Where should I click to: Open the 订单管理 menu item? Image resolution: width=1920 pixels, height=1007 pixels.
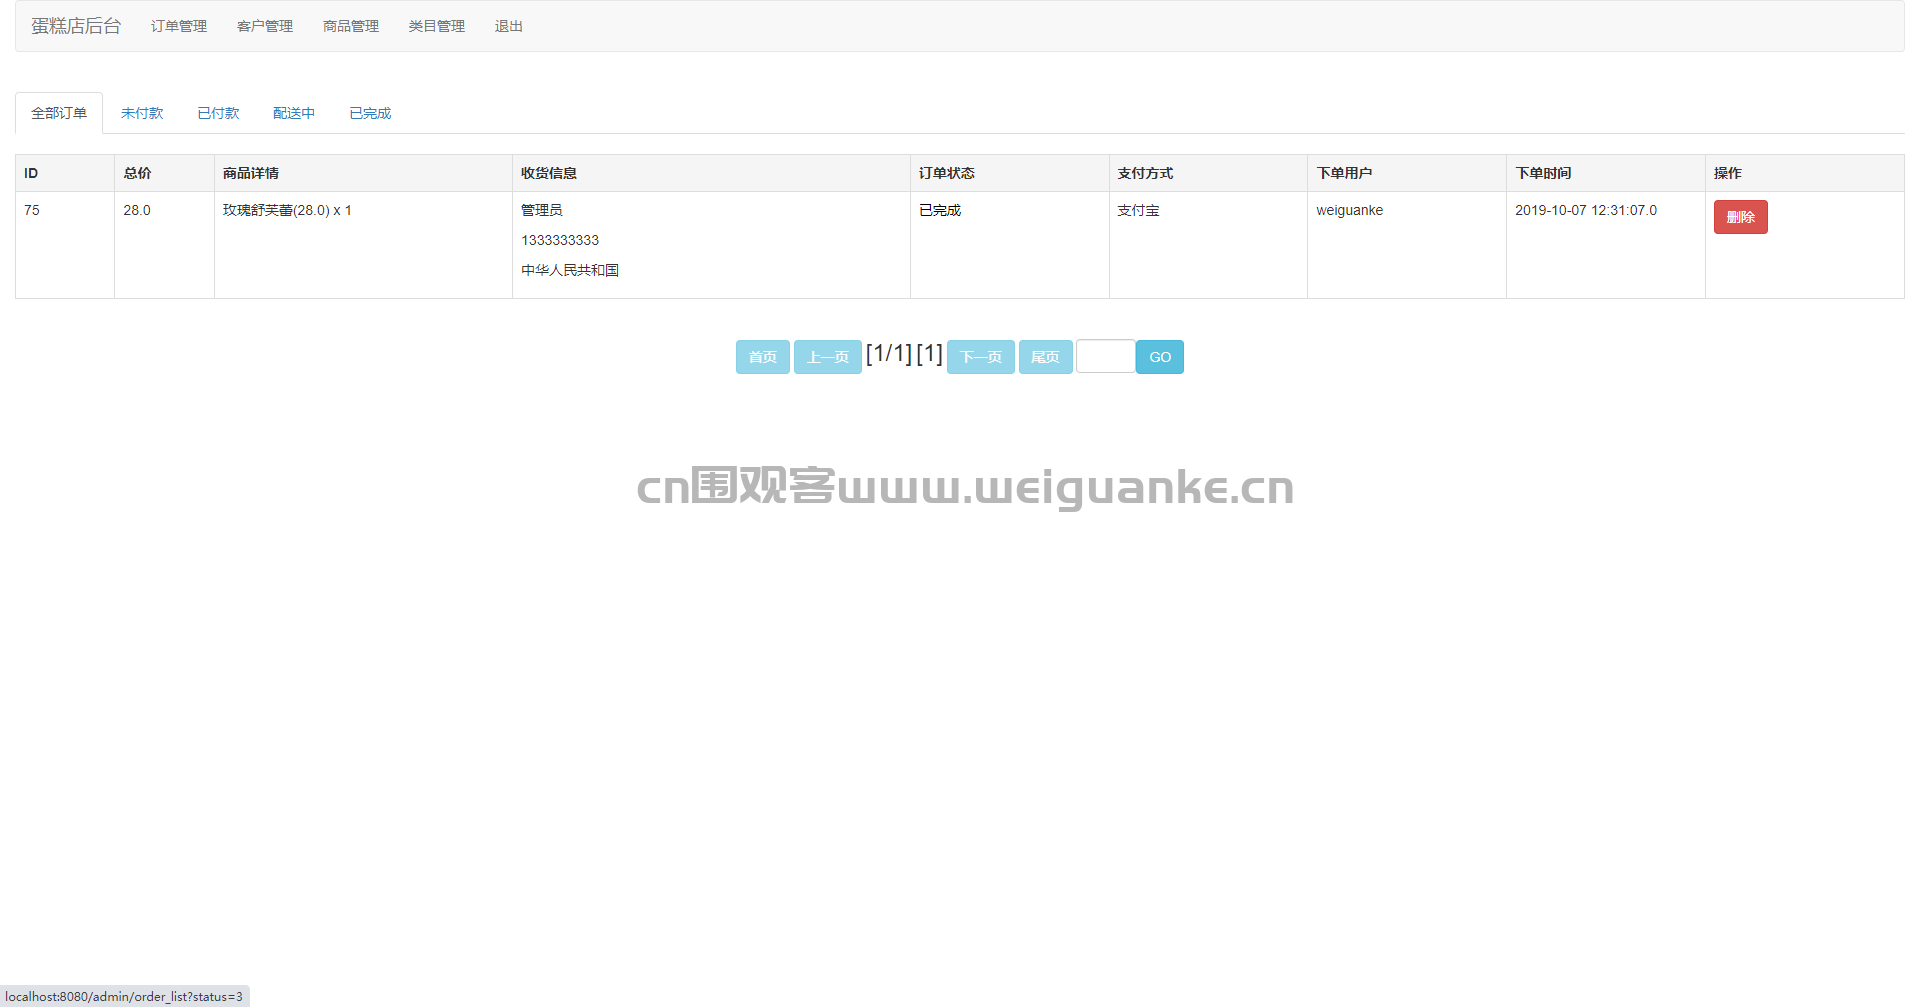(x=179, y=26)
